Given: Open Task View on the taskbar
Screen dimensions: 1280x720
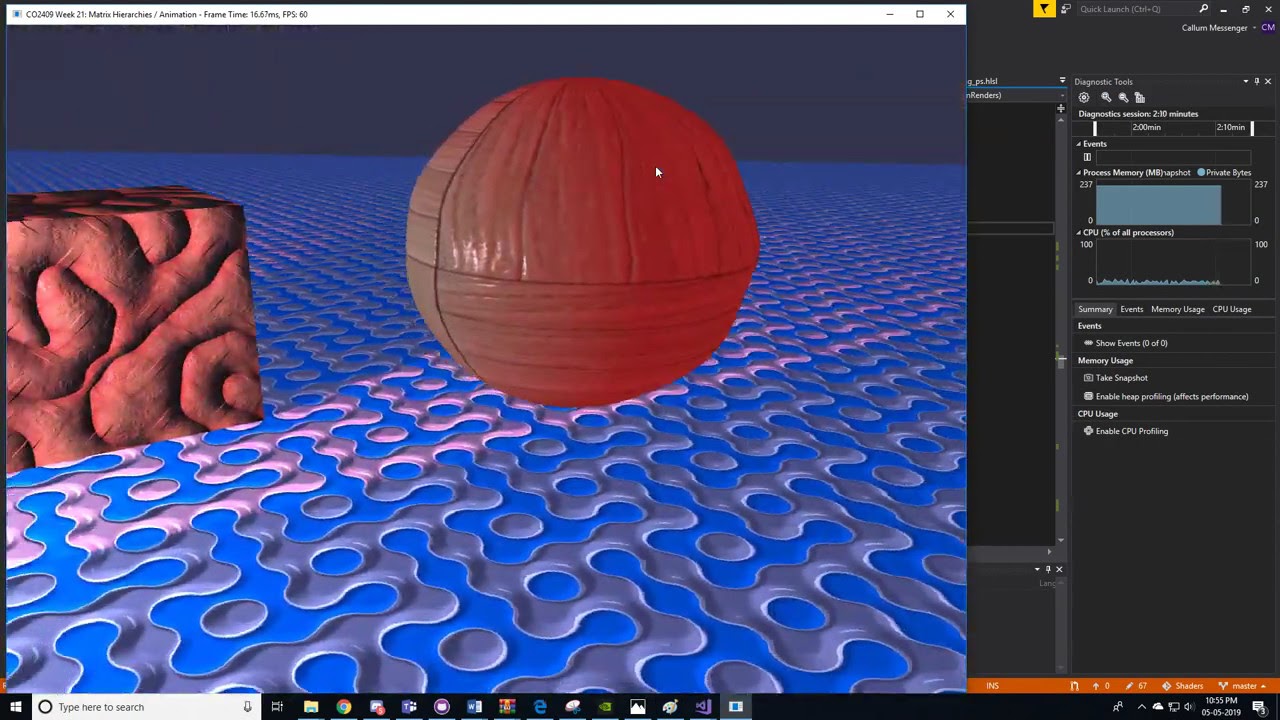Looking at the screenshot, I should point(277,707).
